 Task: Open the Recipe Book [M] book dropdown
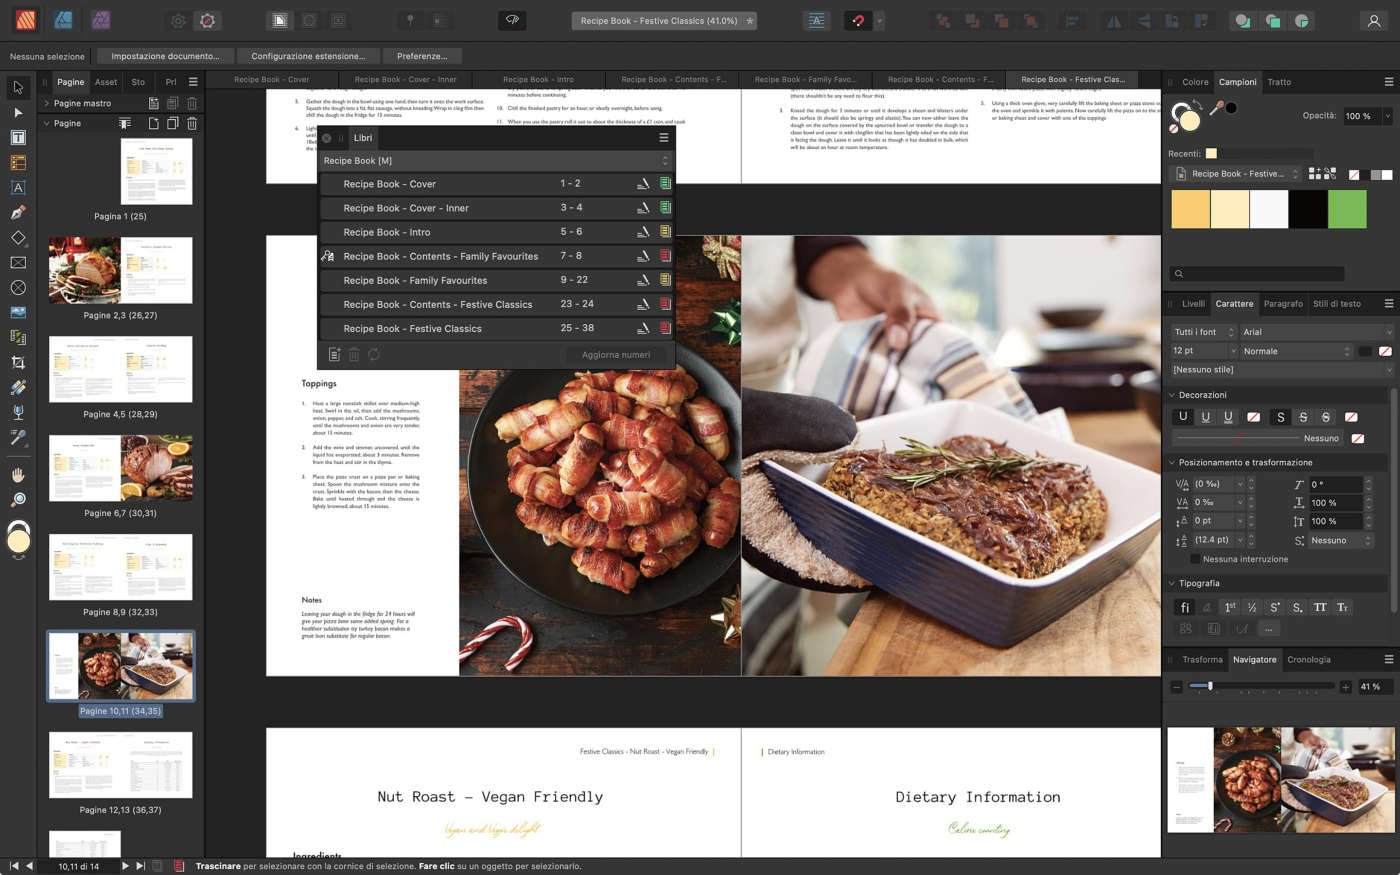pos(495,160)
